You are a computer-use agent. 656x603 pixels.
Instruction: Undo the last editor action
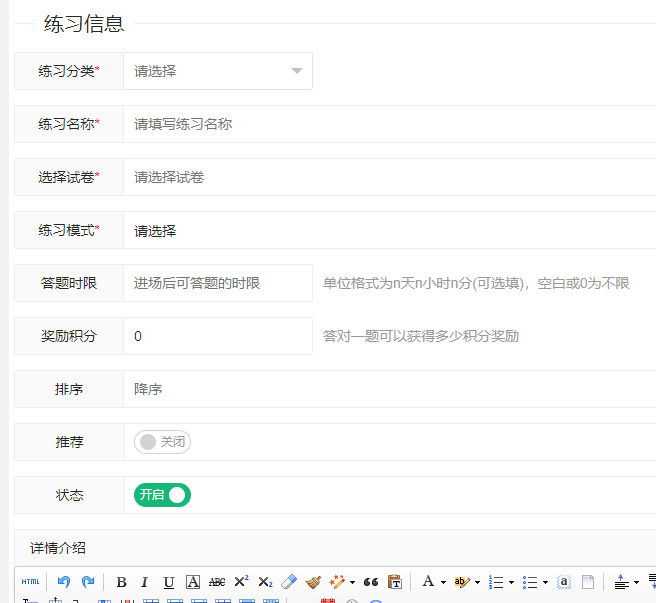point(64,582)
